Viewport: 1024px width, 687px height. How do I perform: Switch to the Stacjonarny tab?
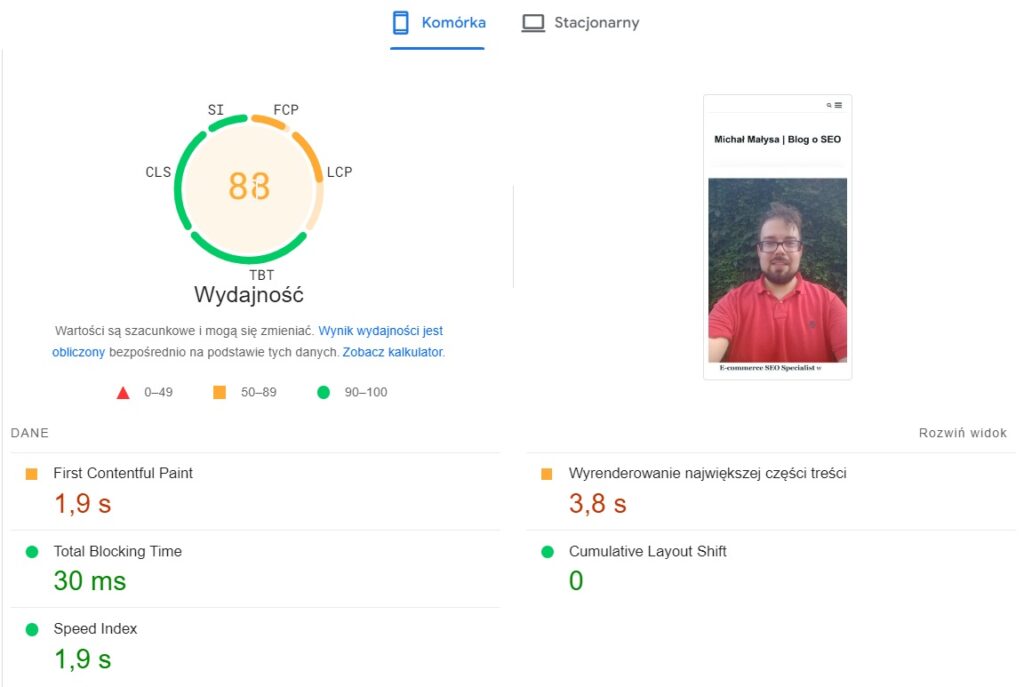click(580, 21)
